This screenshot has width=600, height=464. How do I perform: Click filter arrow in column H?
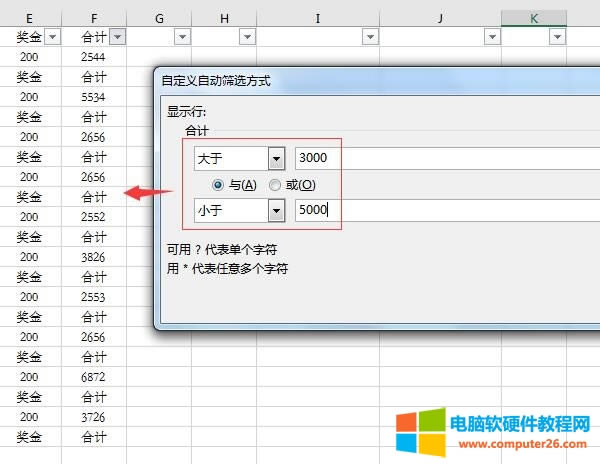tap(247, 37)
